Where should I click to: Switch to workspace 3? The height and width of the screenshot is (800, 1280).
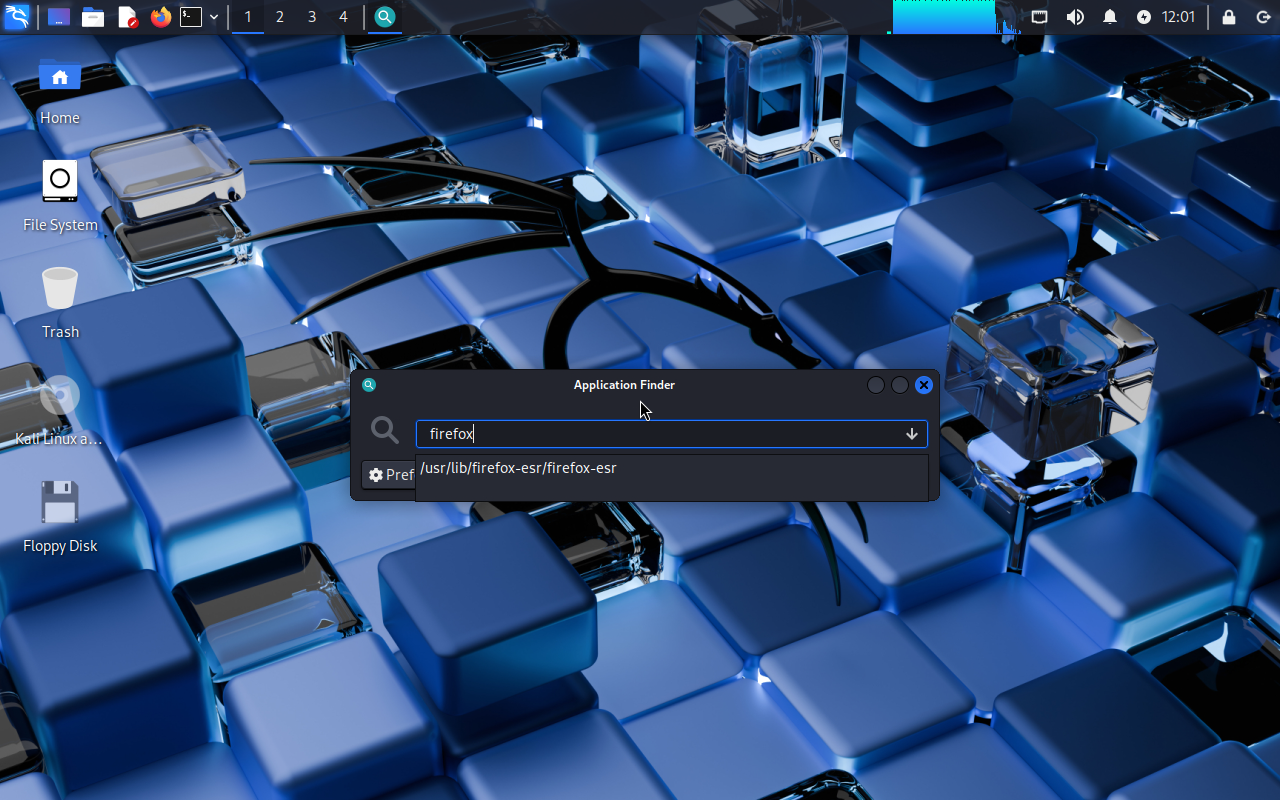coord(312,17)
